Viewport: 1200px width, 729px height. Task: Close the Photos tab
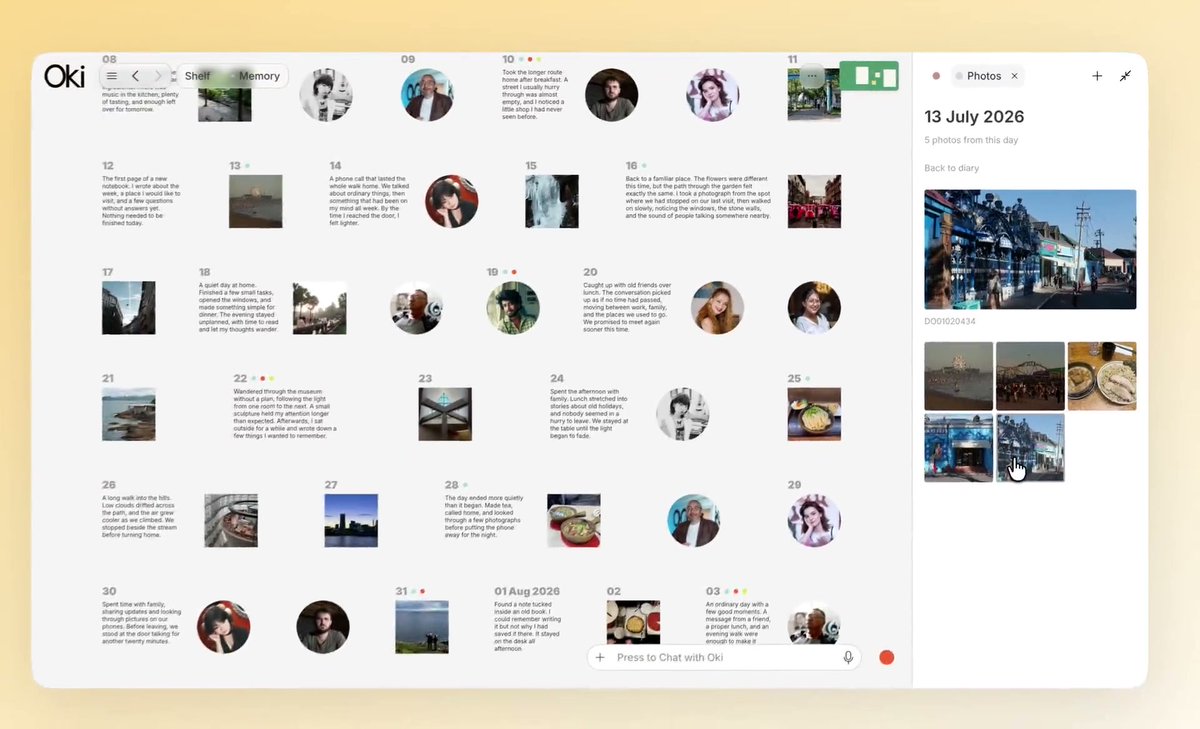1014,76
